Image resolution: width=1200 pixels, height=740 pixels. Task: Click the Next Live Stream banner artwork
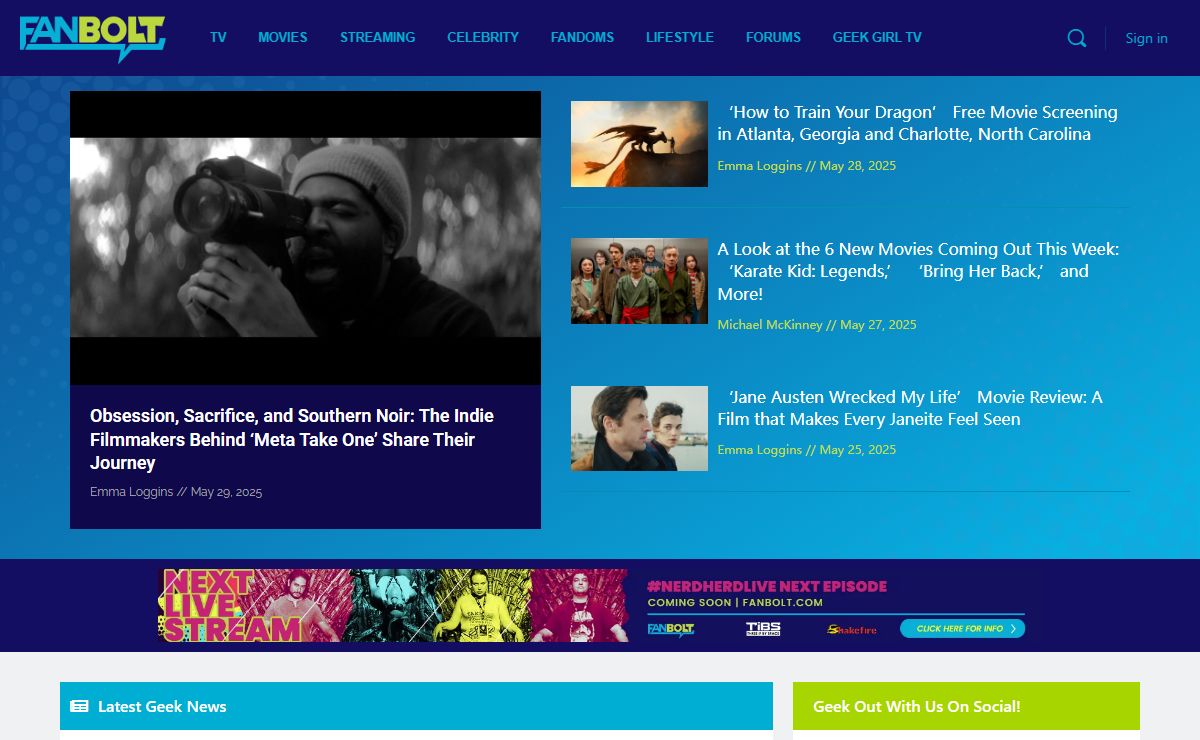393,605
